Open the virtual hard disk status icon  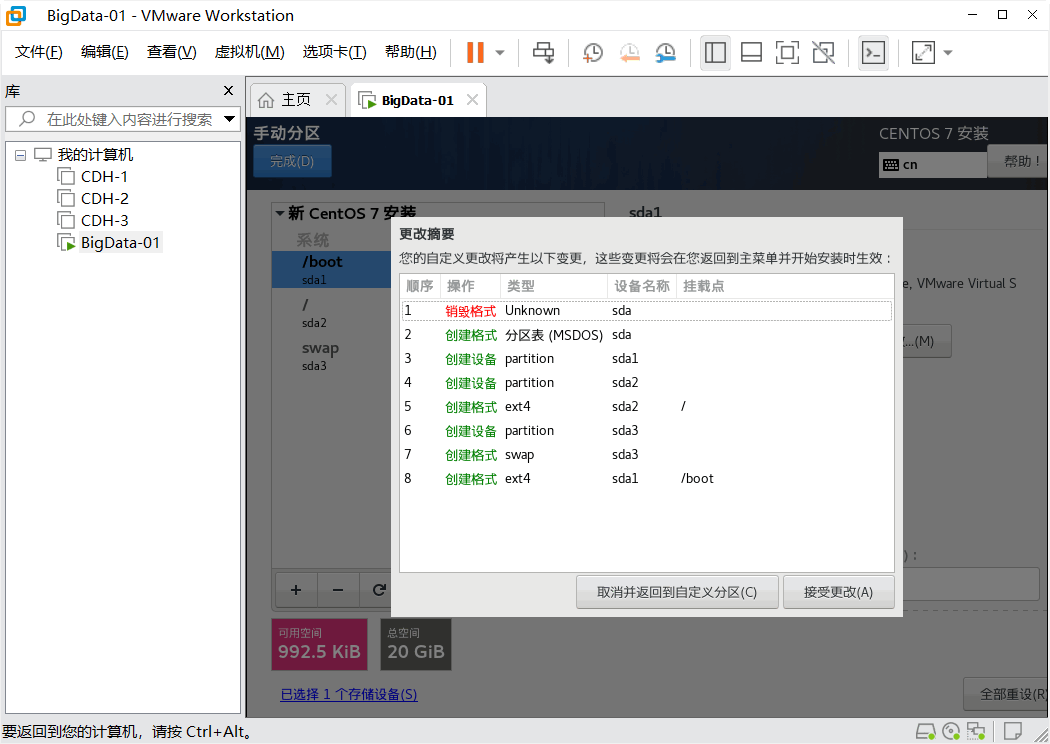pos(926,733)
